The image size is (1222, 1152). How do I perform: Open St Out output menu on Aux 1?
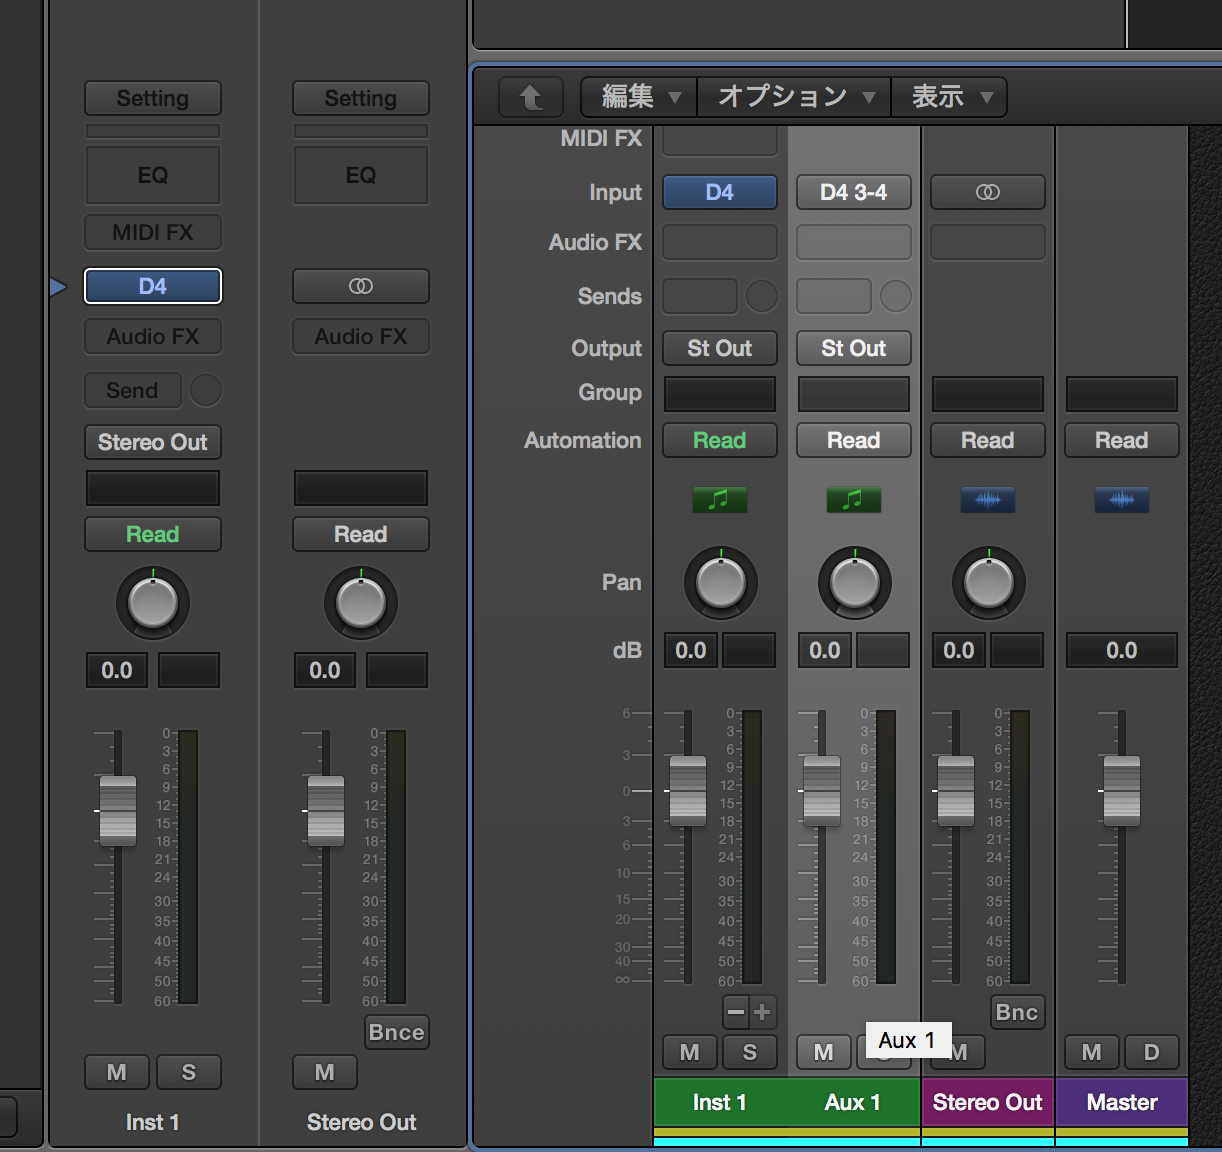click(x=853, y=348)
